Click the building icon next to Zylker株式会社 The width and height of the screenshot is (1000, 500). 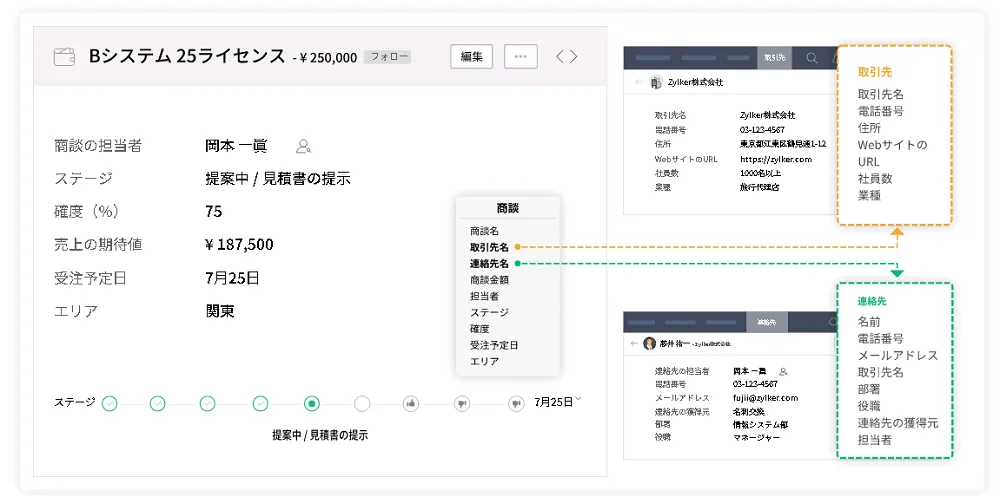tap(655, 82)
